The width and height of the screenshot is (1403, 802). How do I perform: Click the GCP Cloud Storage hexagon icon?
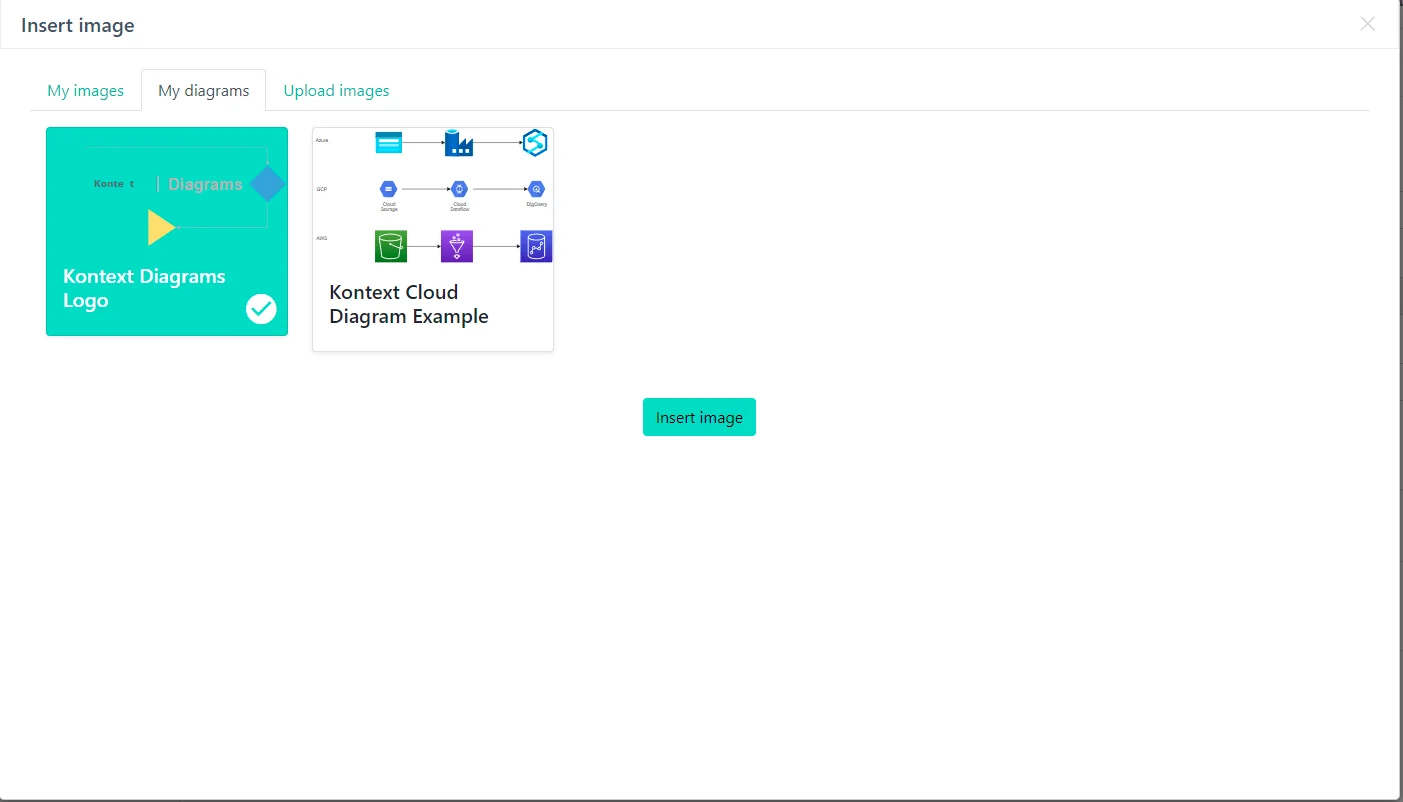[389, 189]
